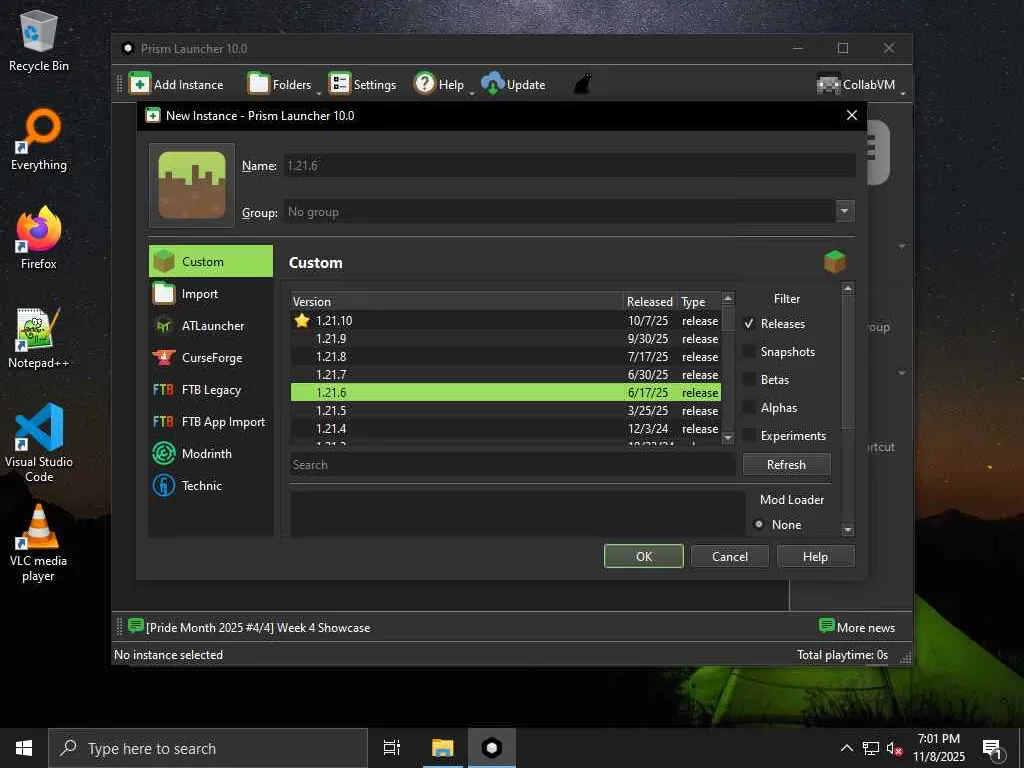Open VLC media player desktop shortcut
Image resolution: width=1024 pixels, height=768 pixels.
click(x=39, y=543)
